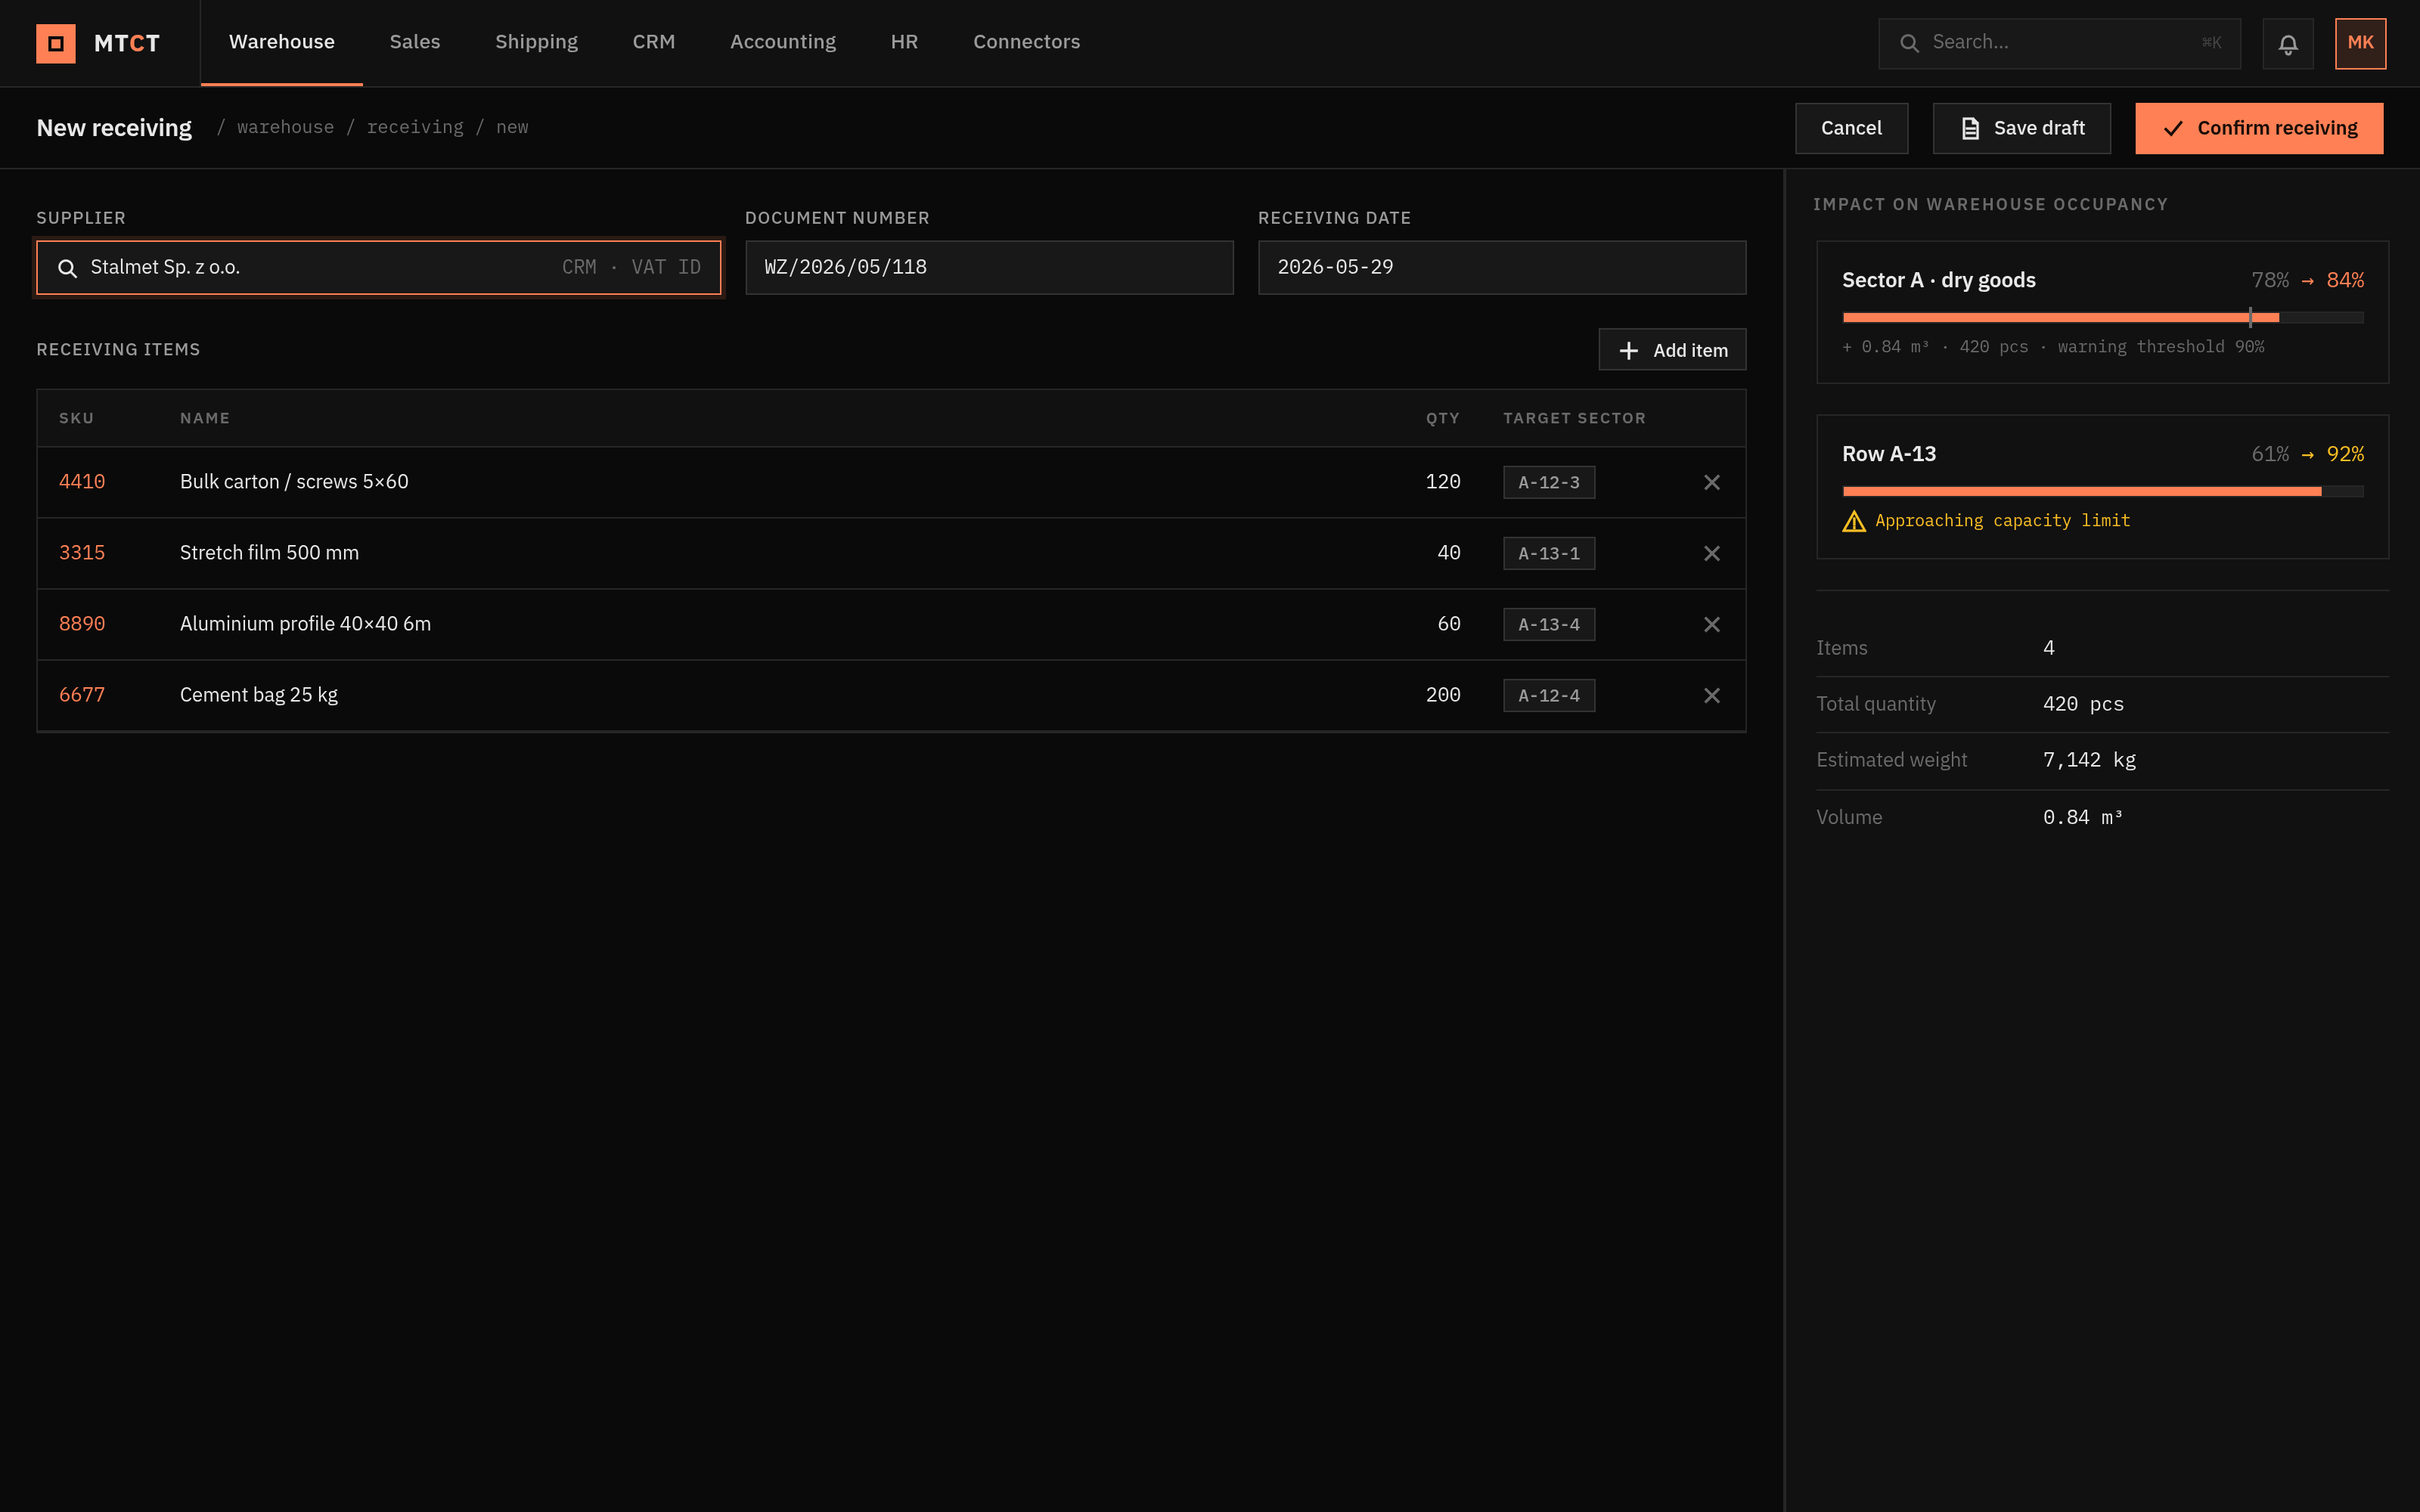Open target sector A-12-4 selector
The image size is (2420, 1512).
1549,695
